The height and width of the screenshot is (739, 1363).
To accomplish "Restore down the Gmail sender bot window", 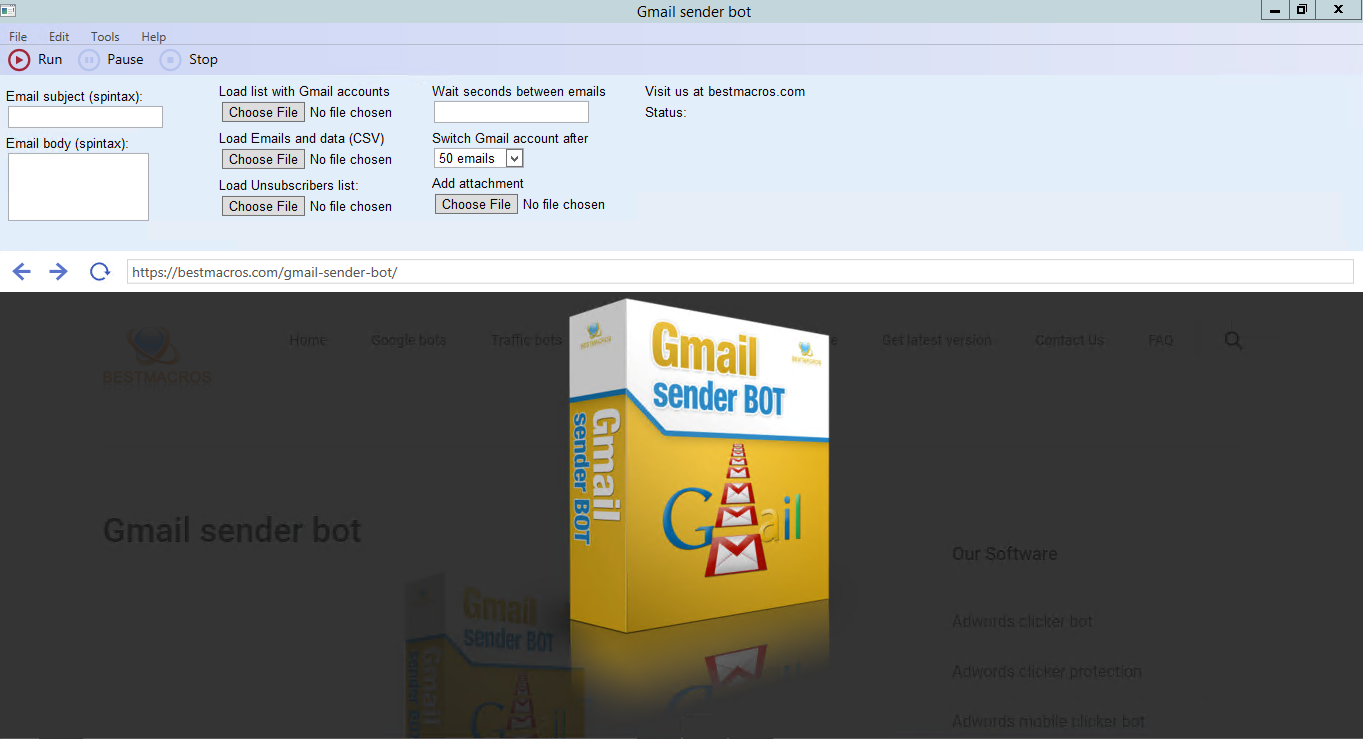I will click(1302, 10).
